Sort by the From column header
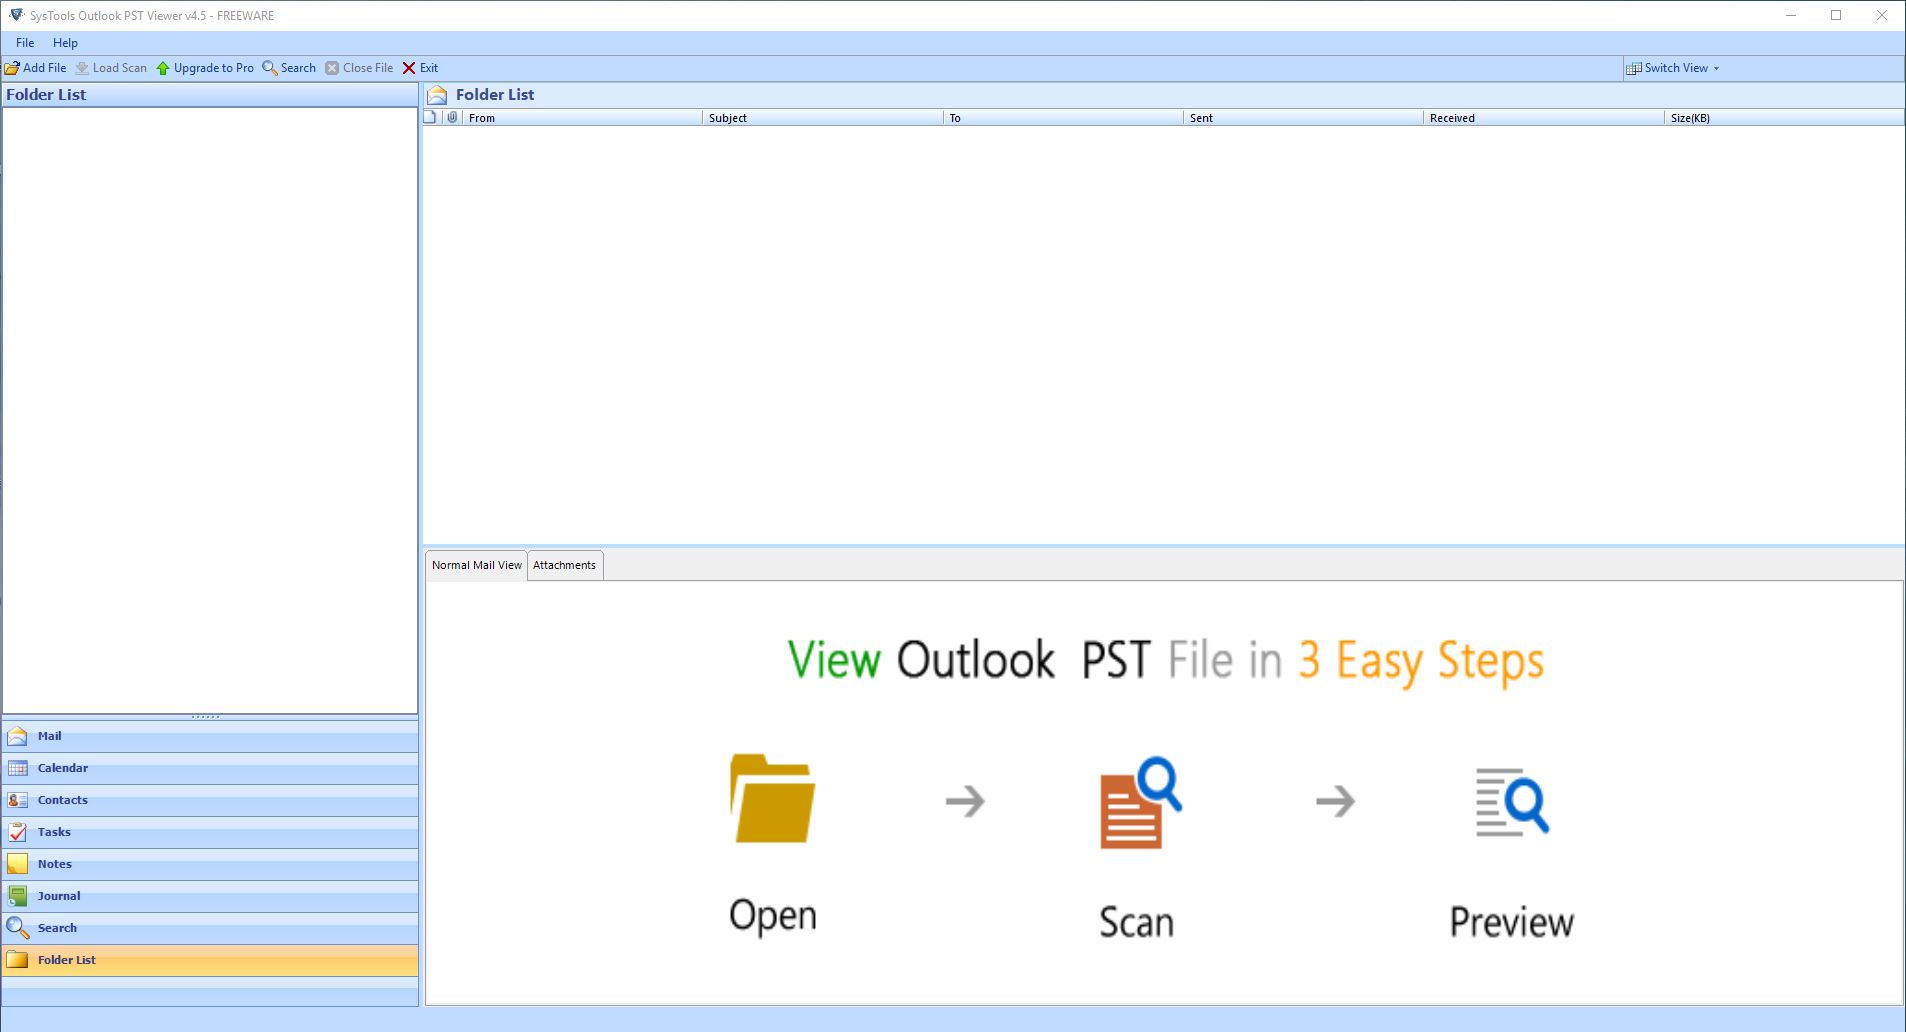 pyautogui.click(x=582, y=117)
